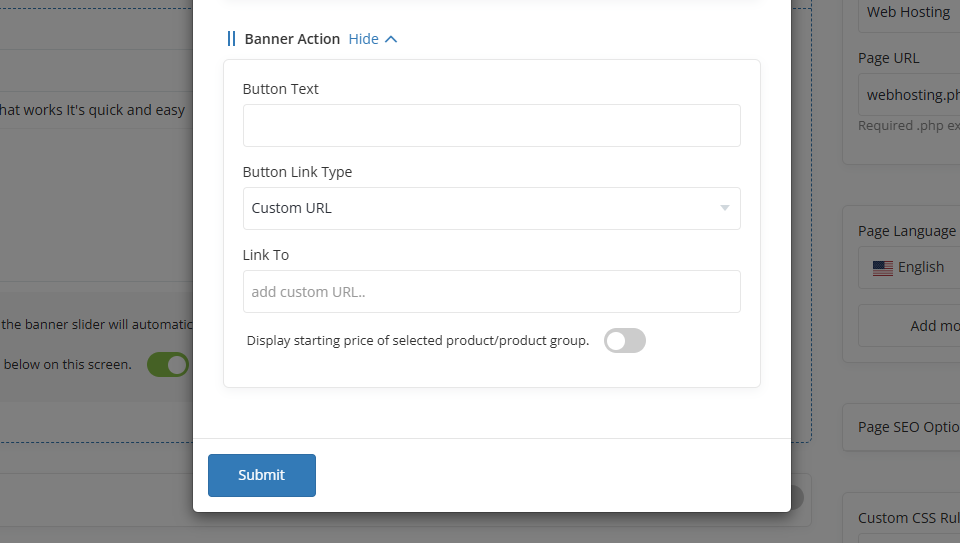Enable the display starting price toggle

click(x=625, y=341)
